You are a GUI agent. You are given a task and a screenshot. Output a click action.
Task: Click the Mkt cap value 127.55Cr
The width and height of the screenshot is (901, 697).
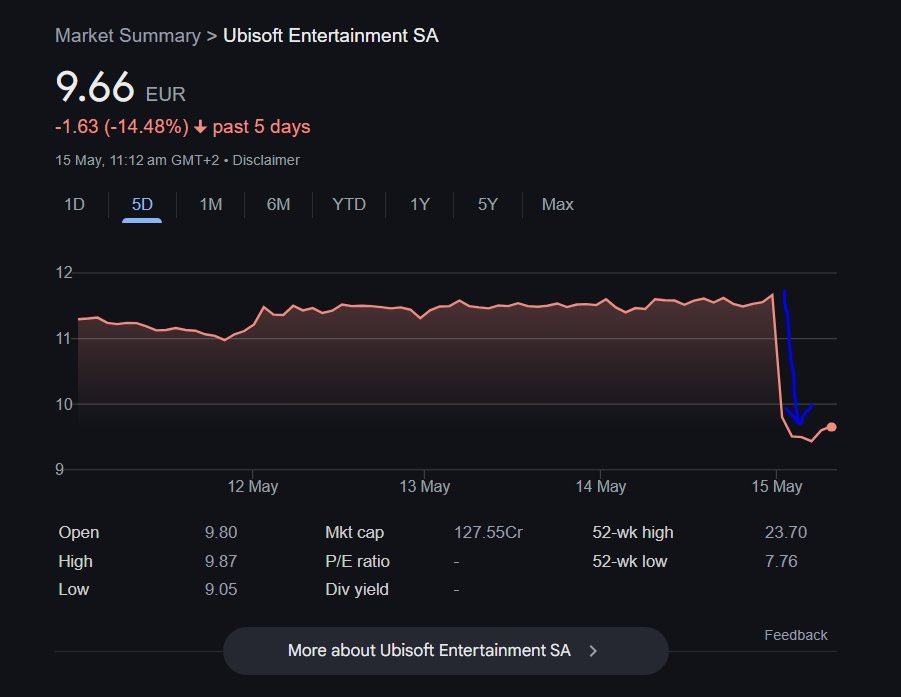(488, 533)
